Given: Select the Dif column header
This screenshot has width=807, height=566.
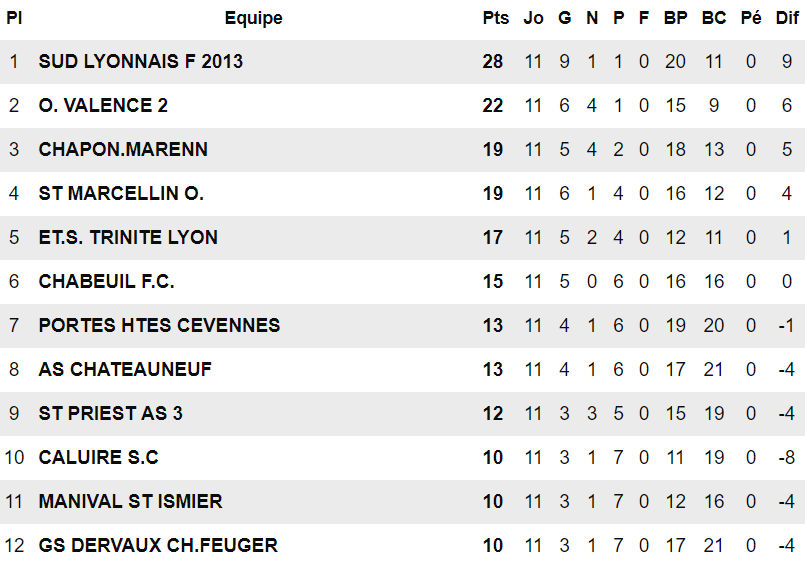Looking at the screenshot, I should point(787,18).
